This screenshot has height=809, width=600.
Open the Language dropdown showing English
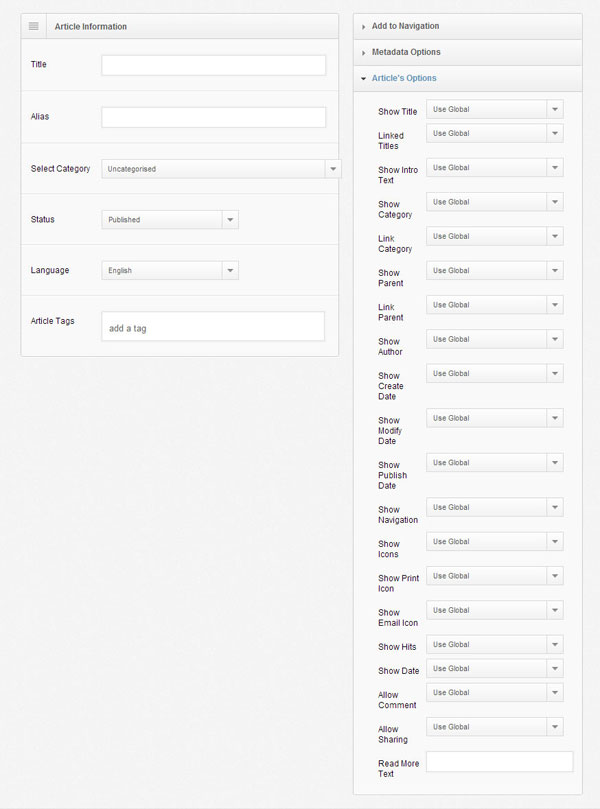point(170,270)
